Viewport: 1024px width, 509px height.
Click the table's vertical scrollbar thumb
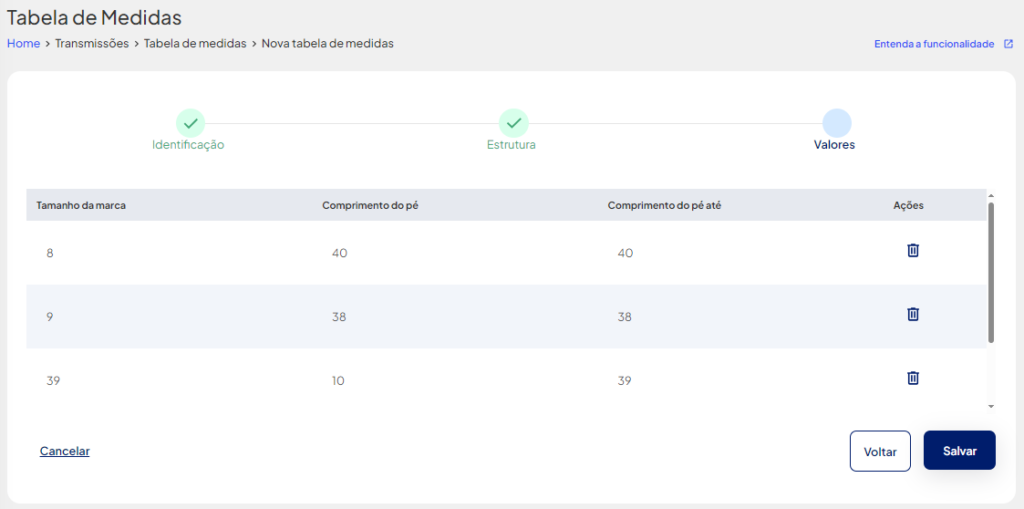coord(991,272)
